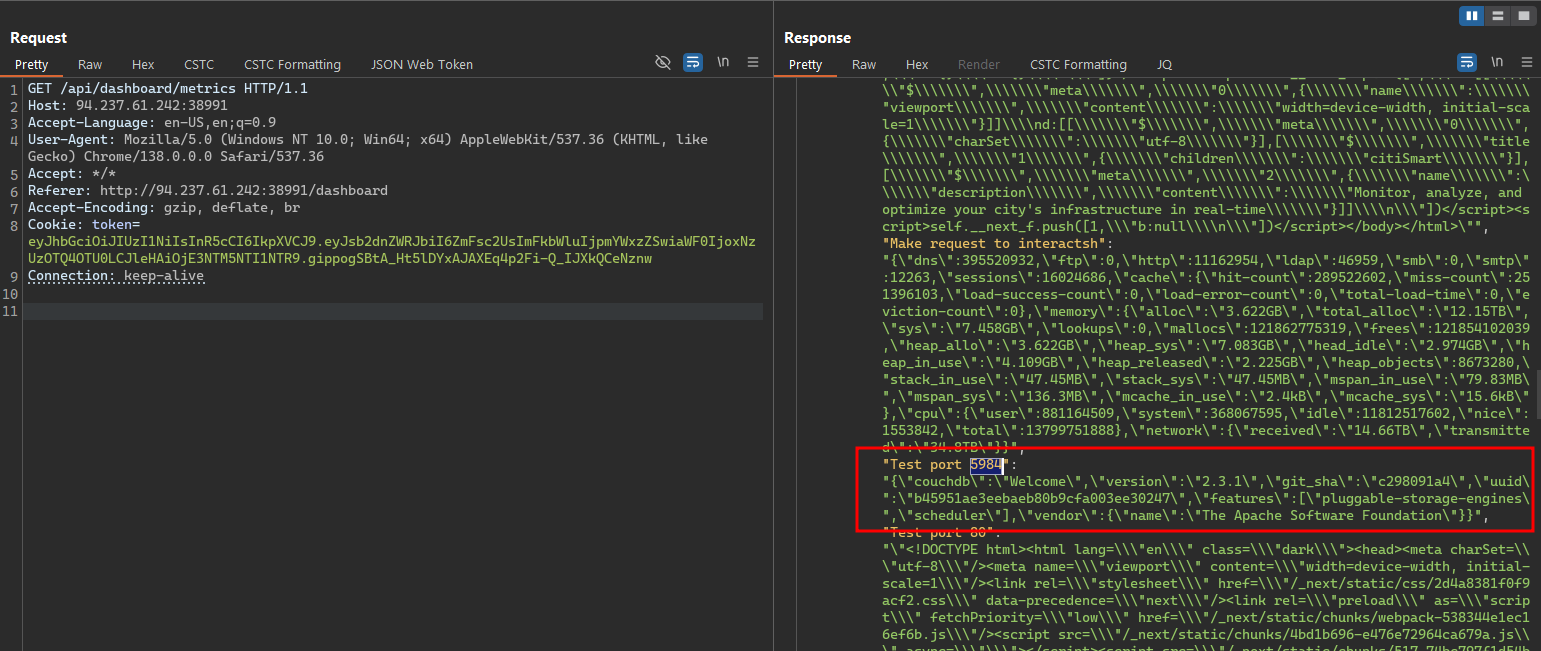The width and height of the screenshot is (1541, 651).
Task: Open the JSON Web Token tab
Action: point(422,64)
